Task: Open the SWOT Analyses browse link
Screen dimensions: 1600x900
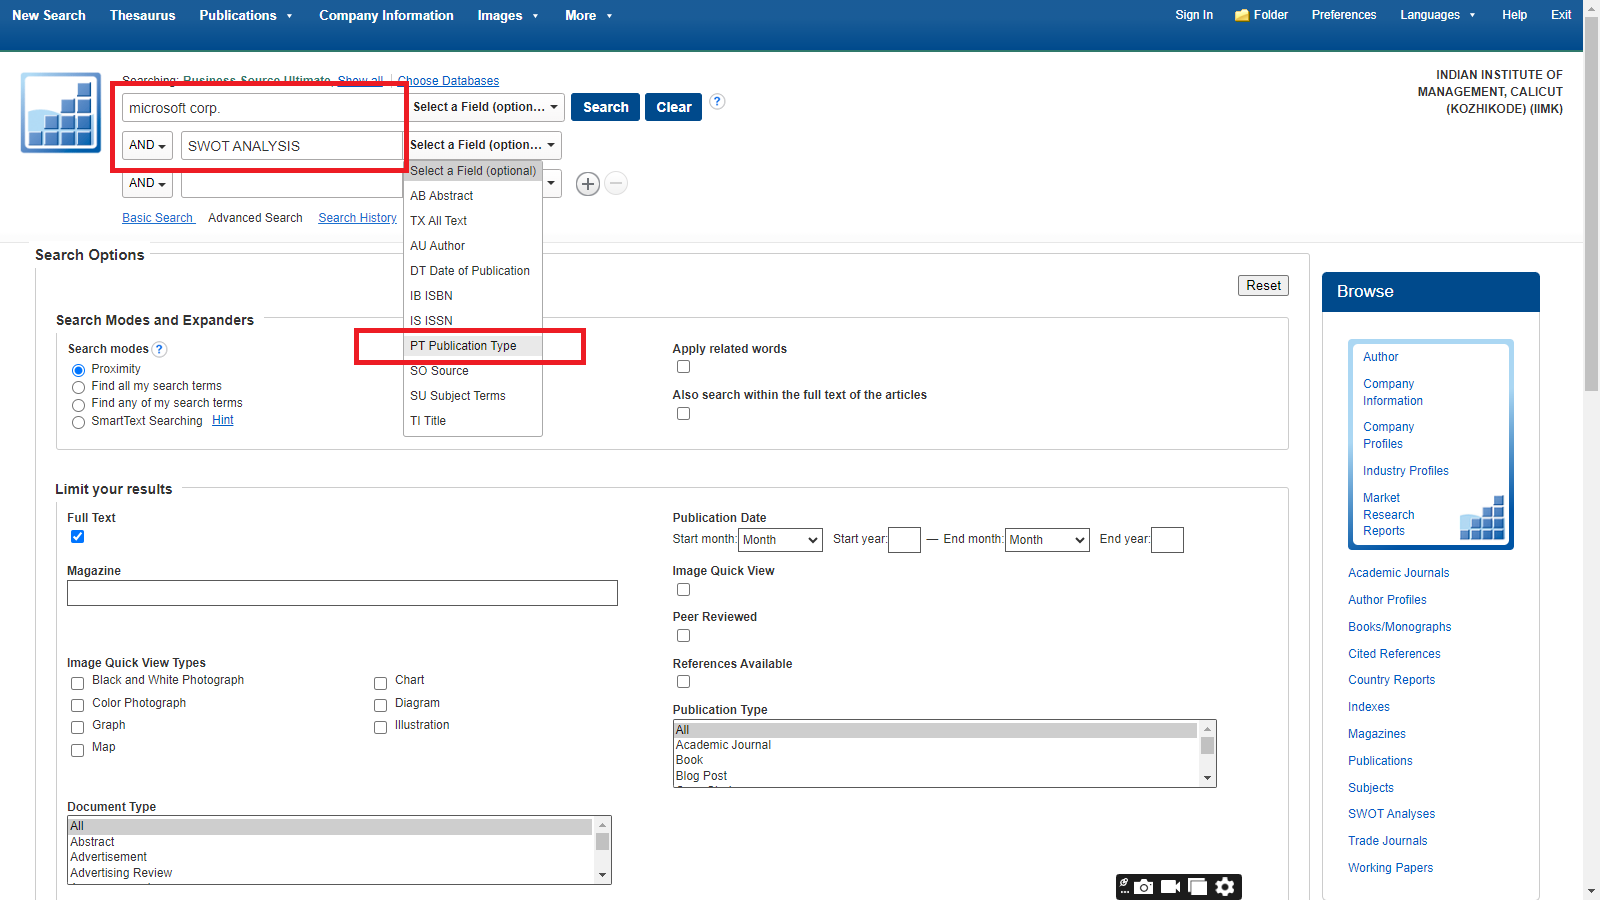Action: pyautogui.click(x=1391, y=814)
